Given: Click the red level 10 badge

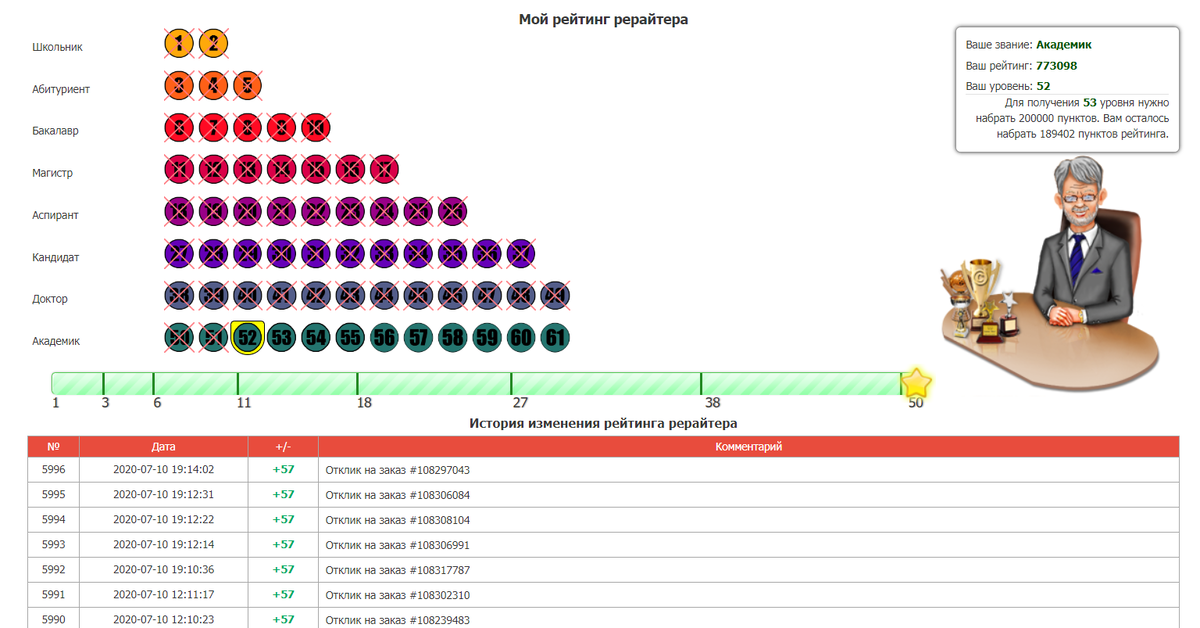Looking at the screenshot, I should coord(315,127).
